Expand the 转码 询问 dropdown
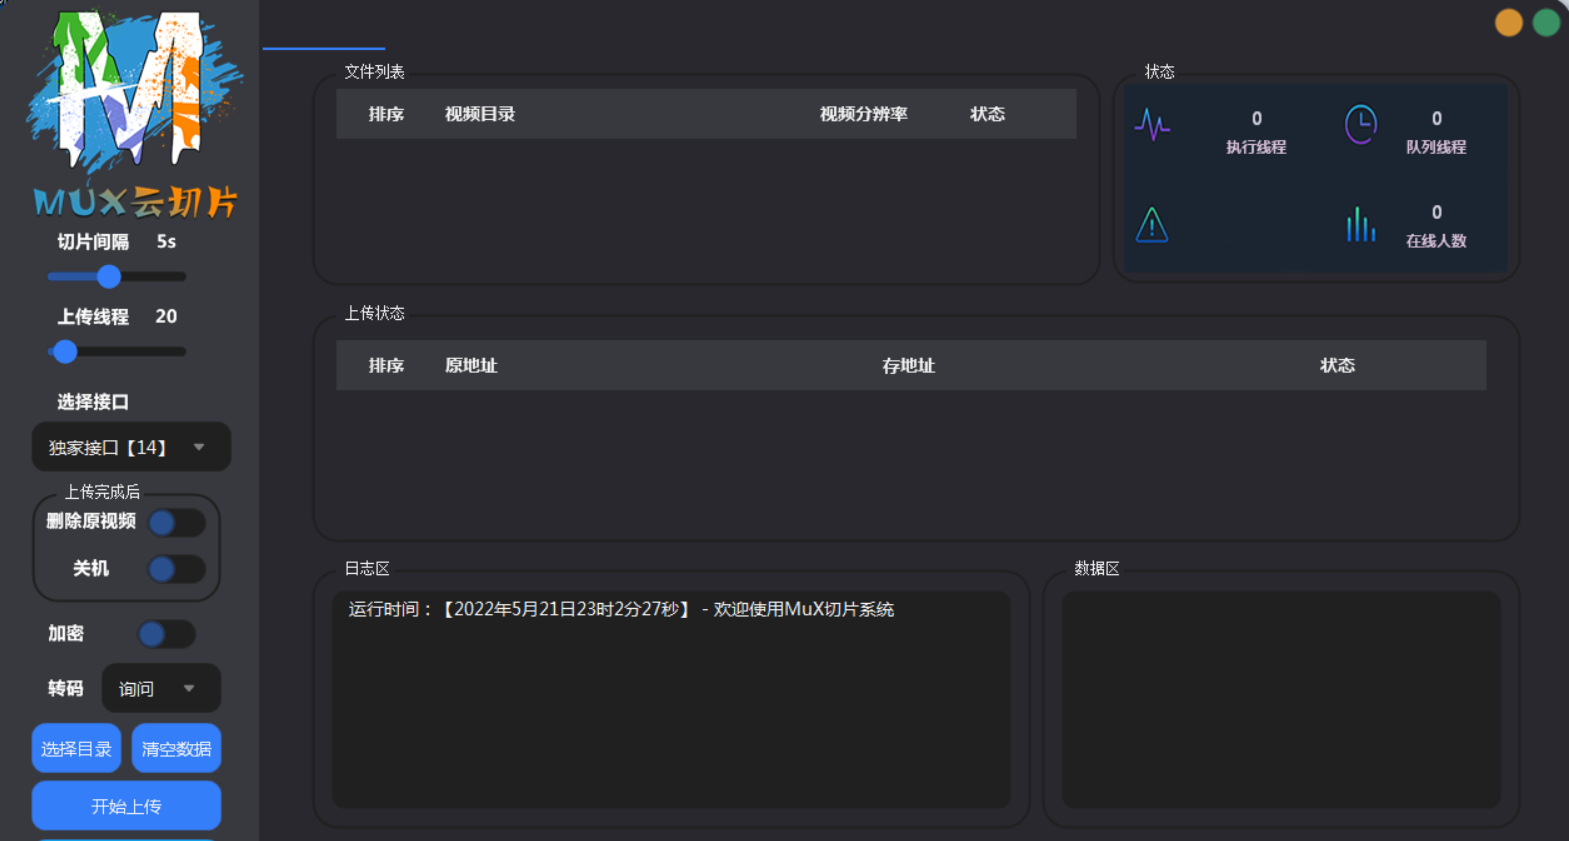The height and width of the screenshot is (841, 1569). tap(160, 688)
